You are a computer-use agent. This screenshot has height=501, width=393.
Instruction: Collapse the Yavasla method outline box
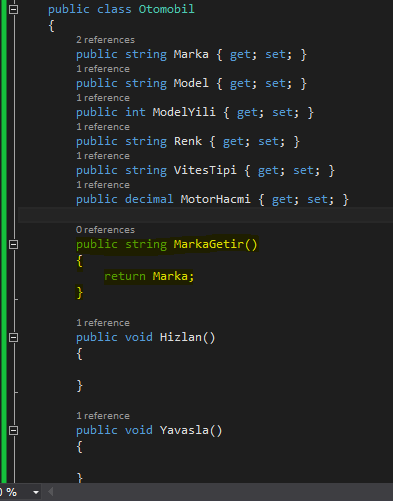pos(13,430)
